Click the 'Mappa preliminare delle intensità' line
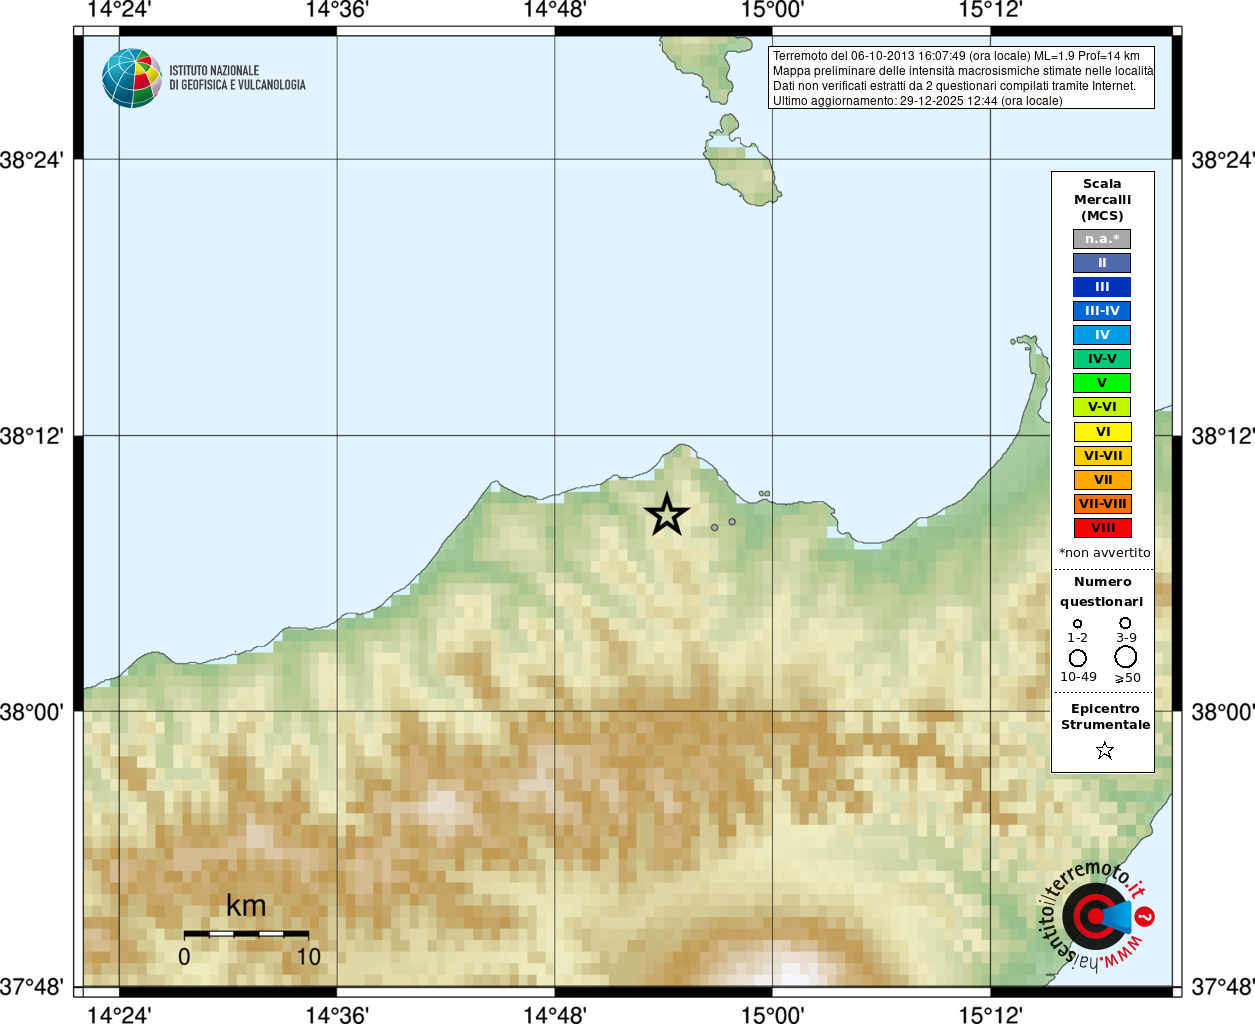Screen dimensions: 1255x1024 point(963,71)
